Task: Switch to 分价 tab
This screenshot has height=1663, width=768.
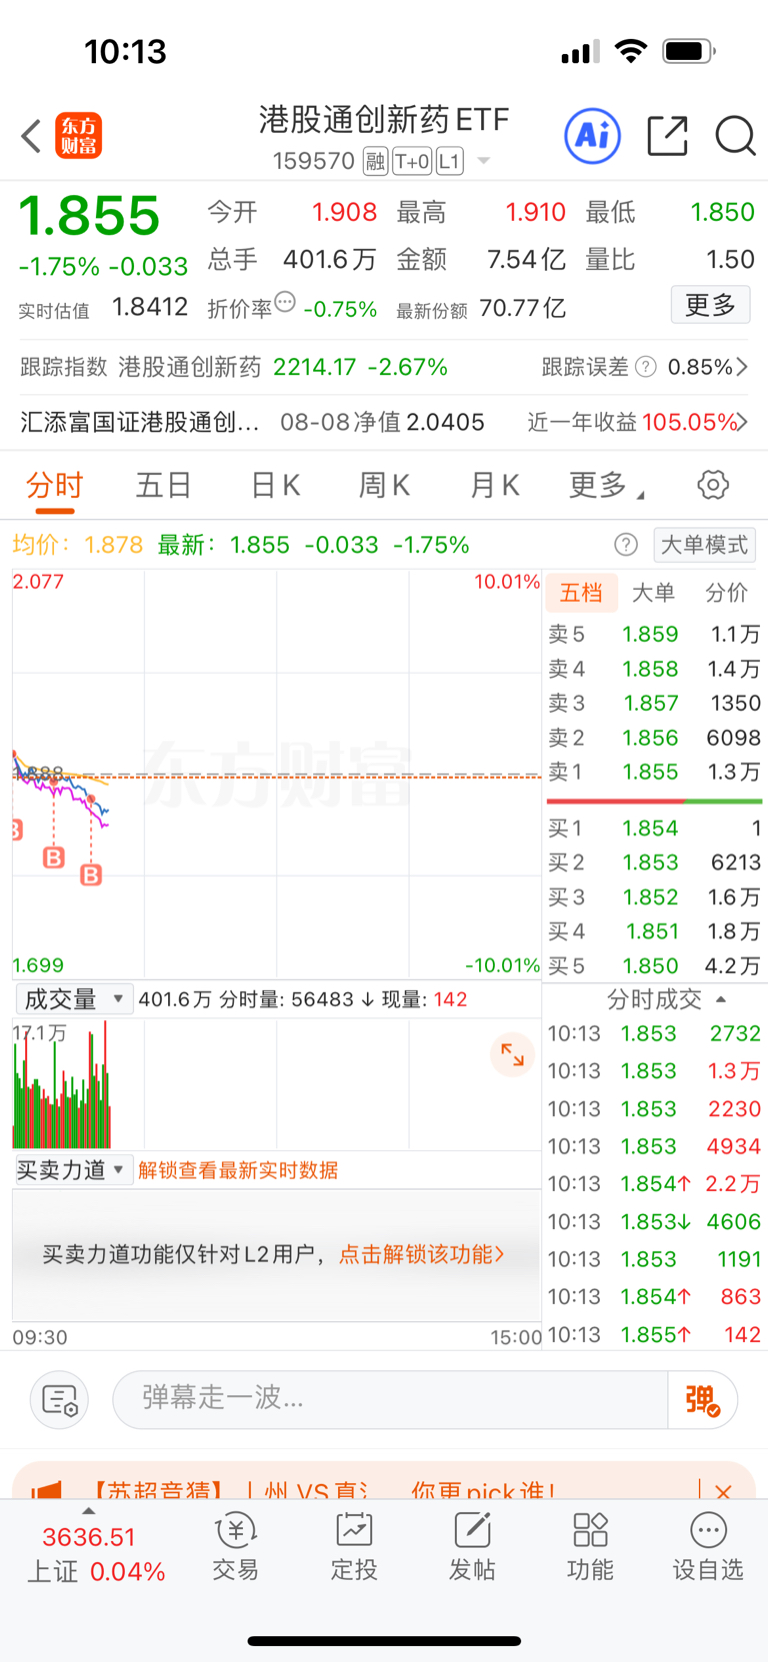Action: point(727,593)
